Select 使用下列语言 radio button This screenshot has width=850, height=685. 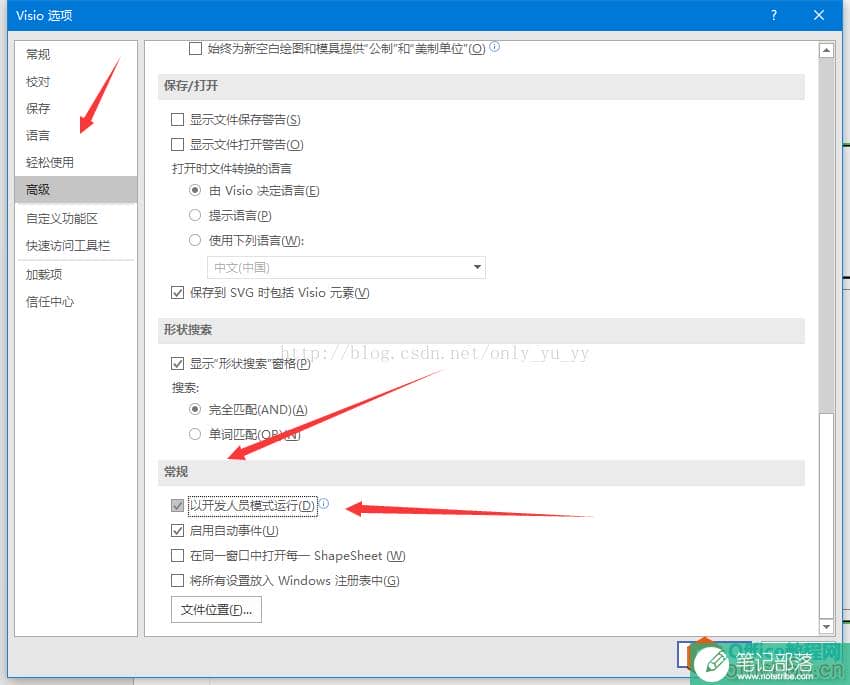195,240
